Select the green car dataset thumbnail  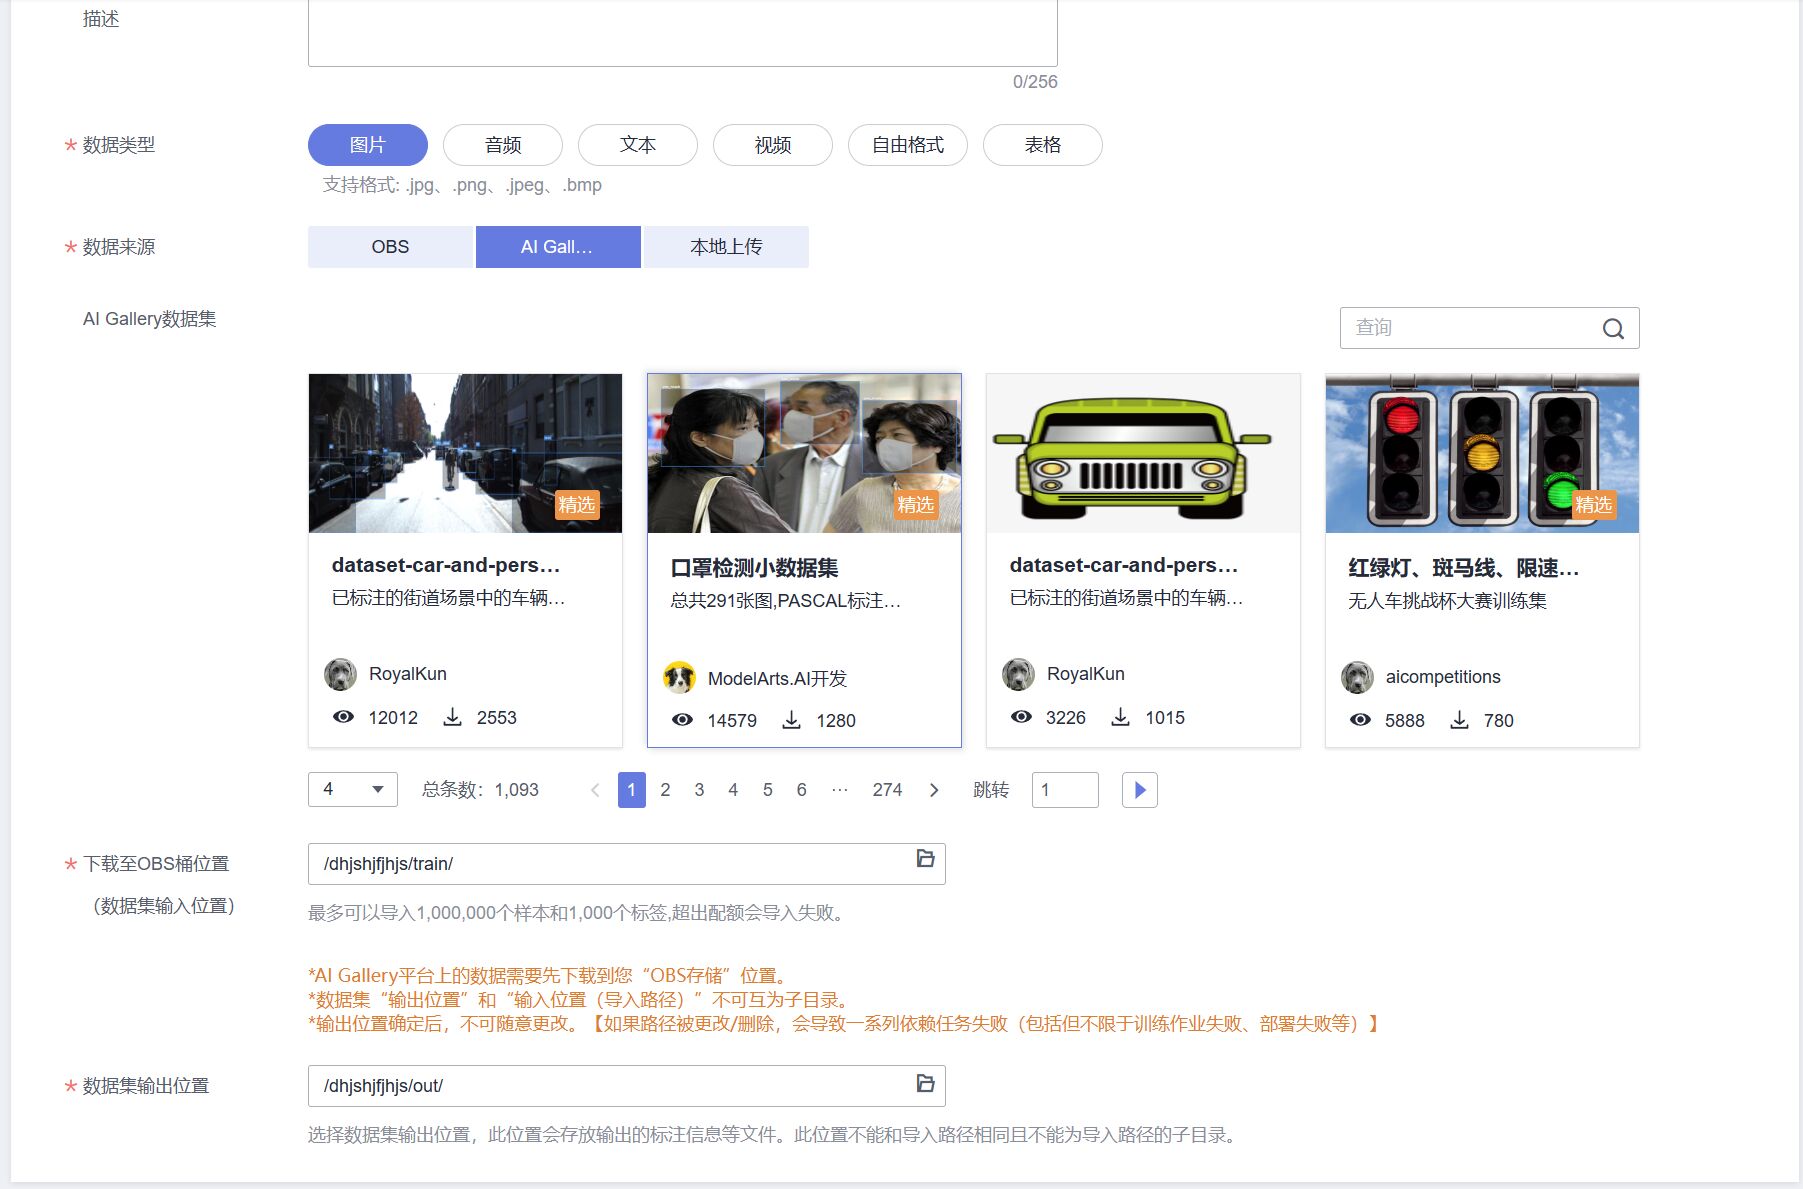(x=1143, y=453)
